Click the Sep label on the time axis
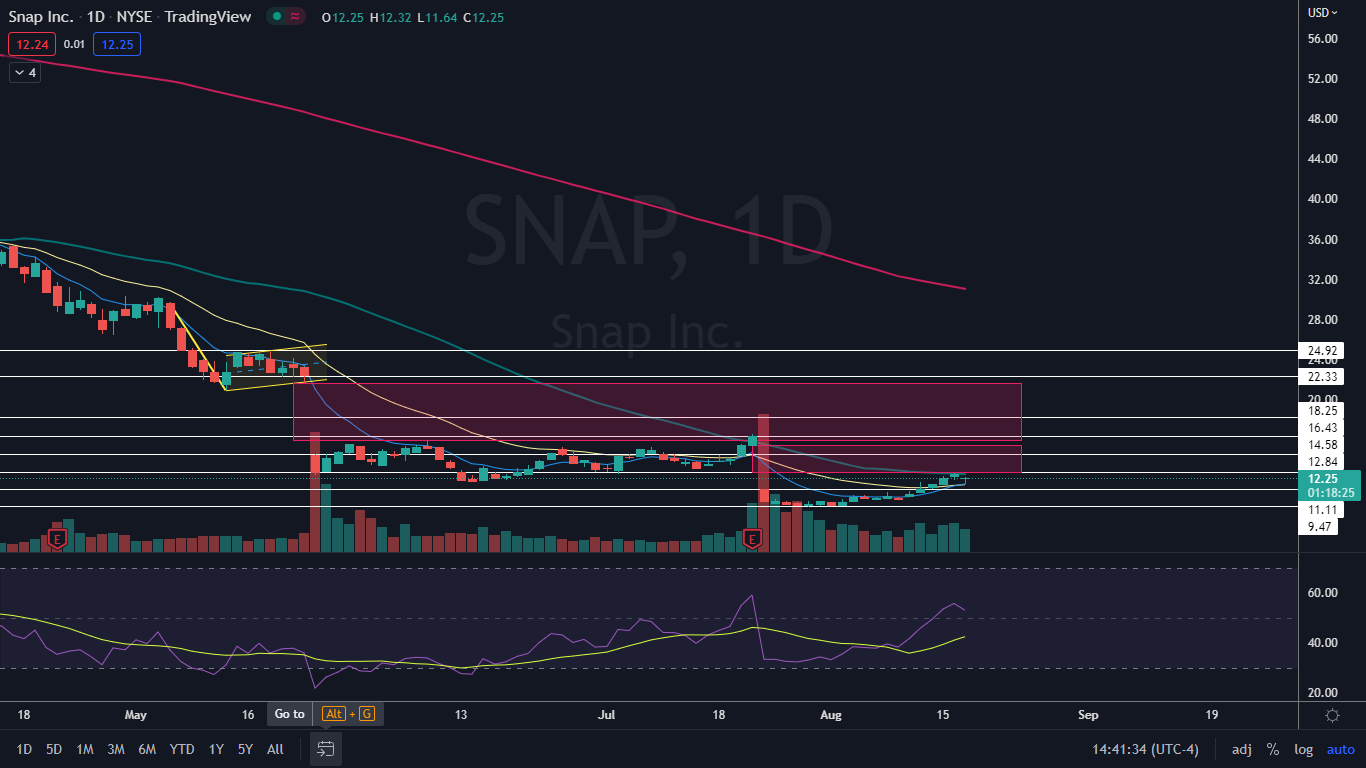Screen dimensions: 1366x768 tap(1088, 715)
